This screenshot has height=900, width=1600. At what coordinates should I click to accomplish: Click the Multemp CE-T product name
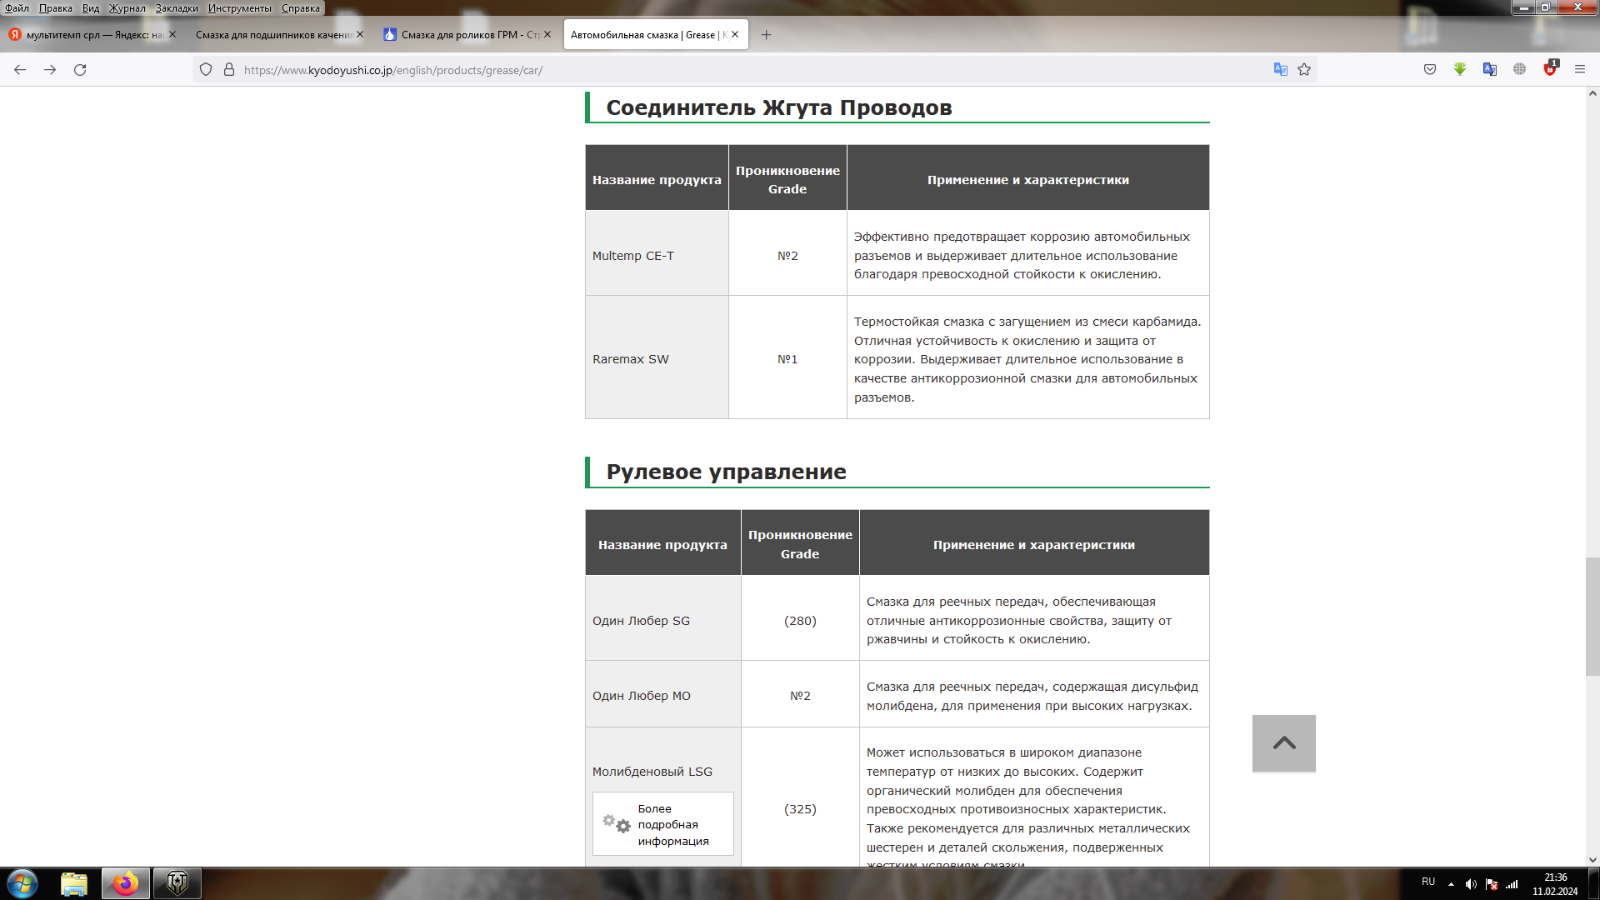coord(633,256)
